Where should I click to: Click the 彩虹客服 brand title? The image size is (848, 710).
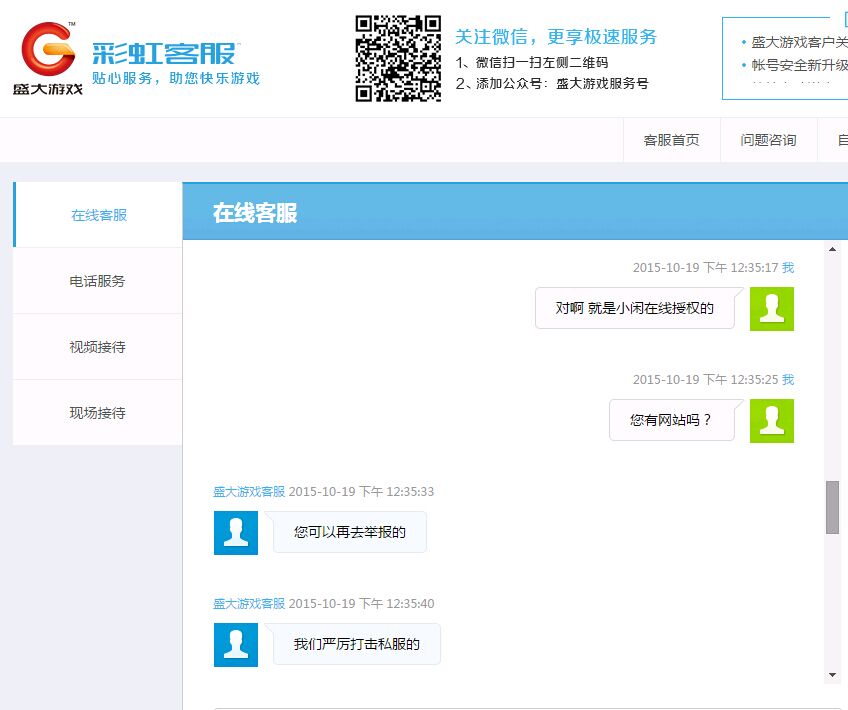pyautogui.click(x=165, y=53)
